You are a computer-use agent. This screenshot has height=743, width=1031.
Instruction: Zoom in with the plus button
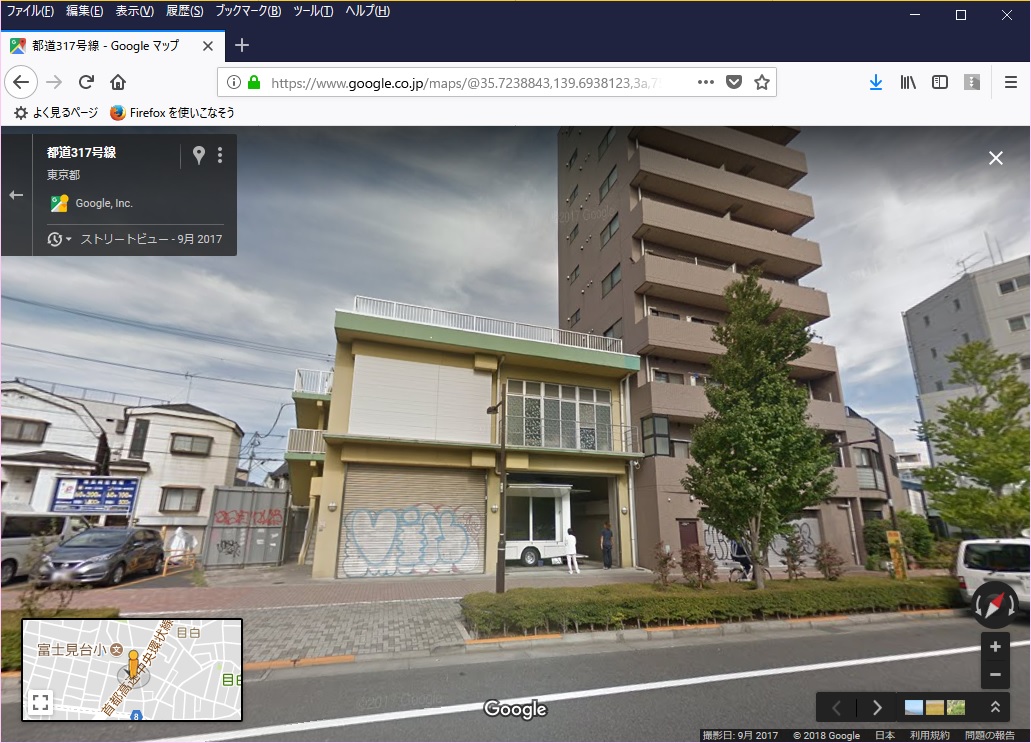pos(994,646)
